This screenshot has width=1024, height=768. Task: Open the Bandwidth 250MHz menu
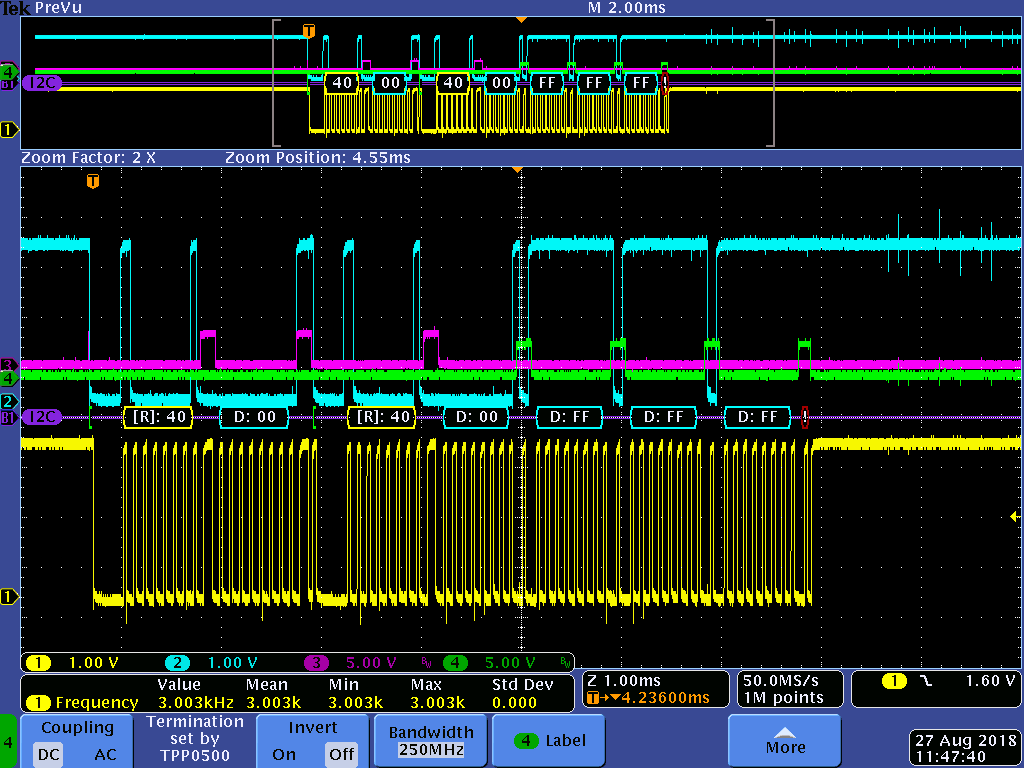coord(431,741)
